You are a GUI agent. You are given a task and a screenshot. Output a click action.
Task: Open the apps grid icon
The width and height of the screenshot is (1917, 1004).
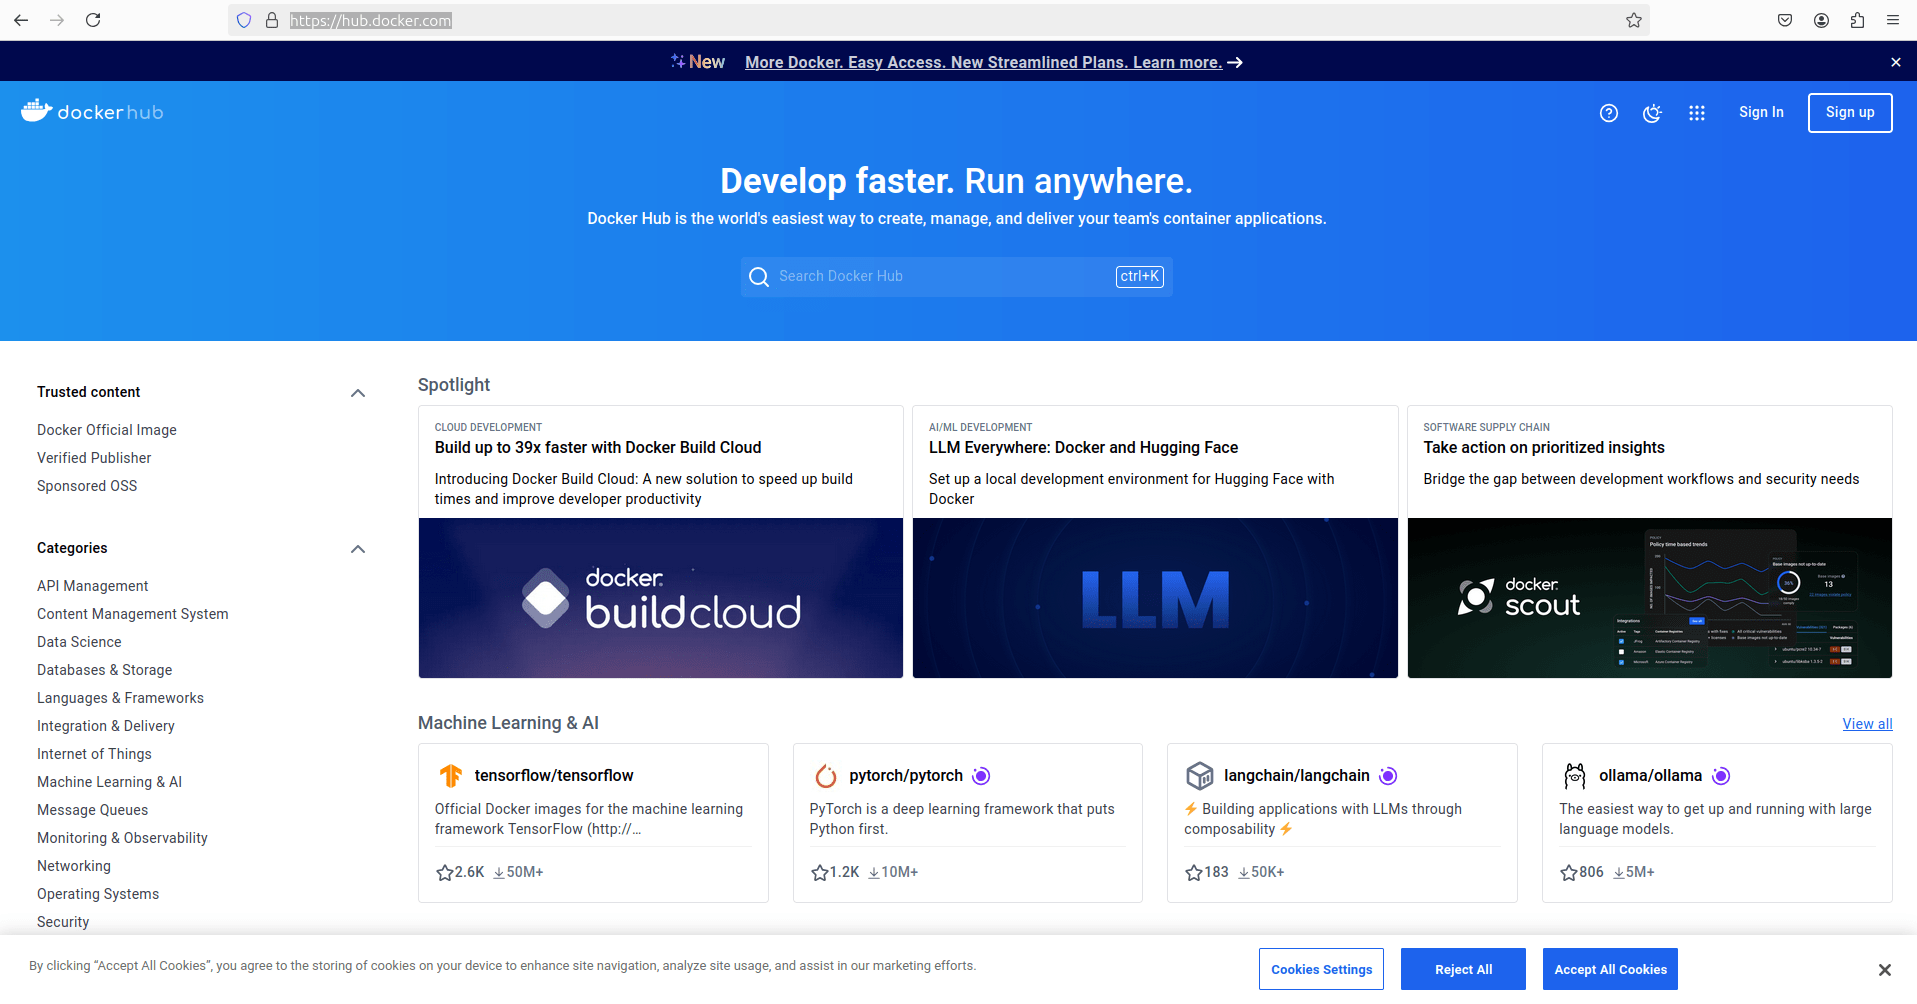click(x=1697, y=113)
